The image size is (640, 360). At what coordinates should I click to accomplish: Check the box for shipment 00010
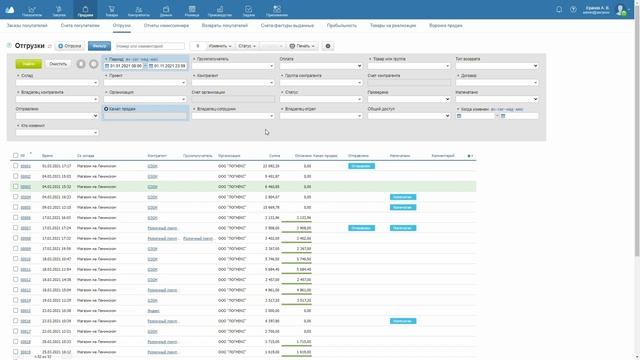point(16,259)
